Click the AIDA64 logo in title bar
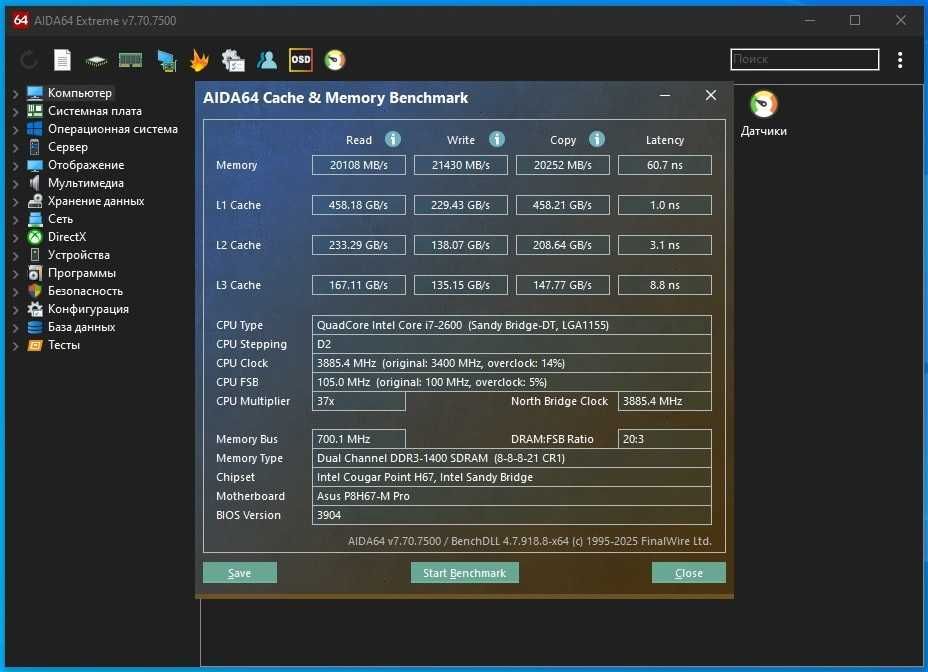 pos(21,20)
